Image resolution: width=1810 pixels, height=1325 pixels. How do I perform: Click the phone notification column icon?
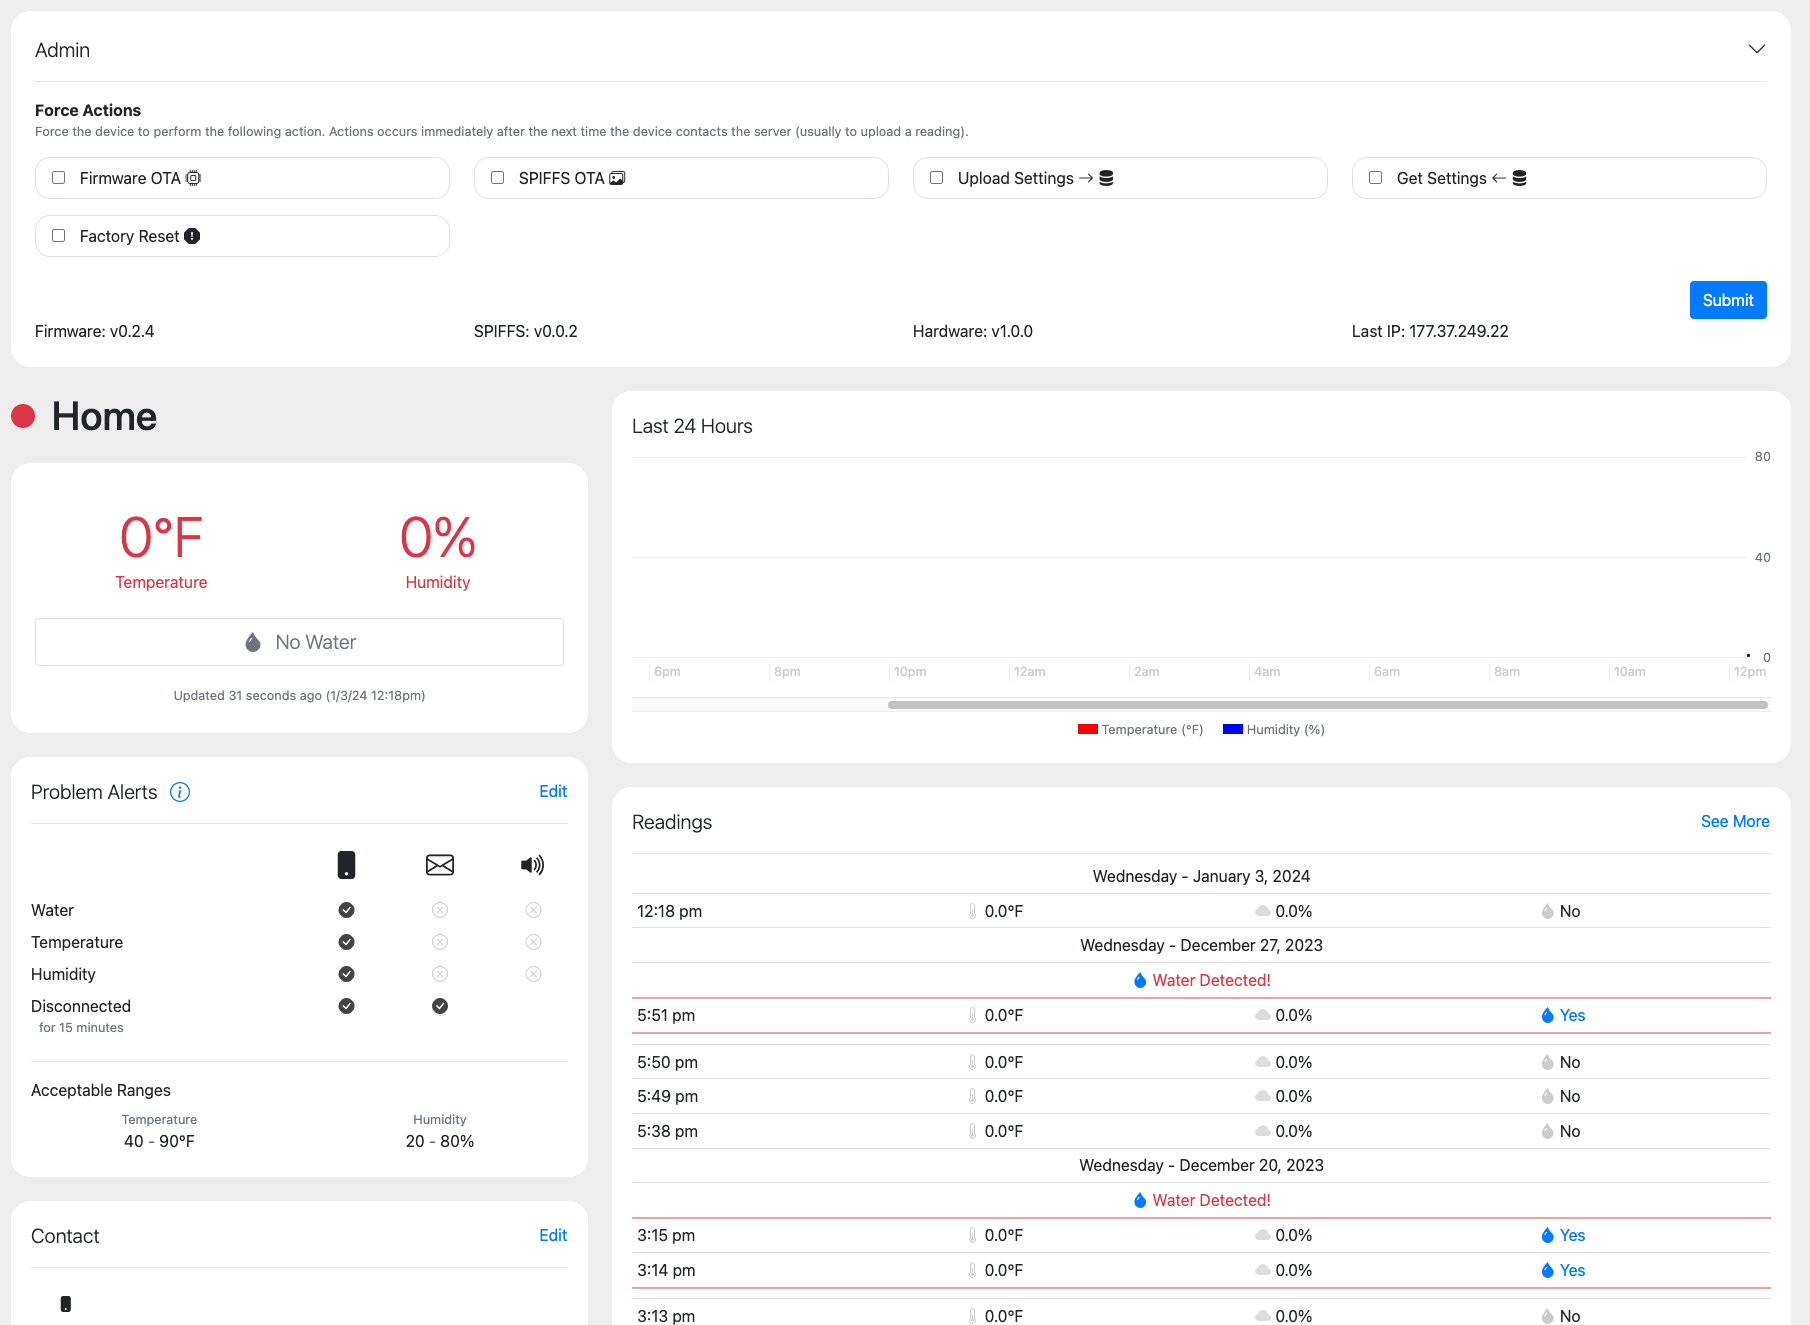[x=346, y=865]
